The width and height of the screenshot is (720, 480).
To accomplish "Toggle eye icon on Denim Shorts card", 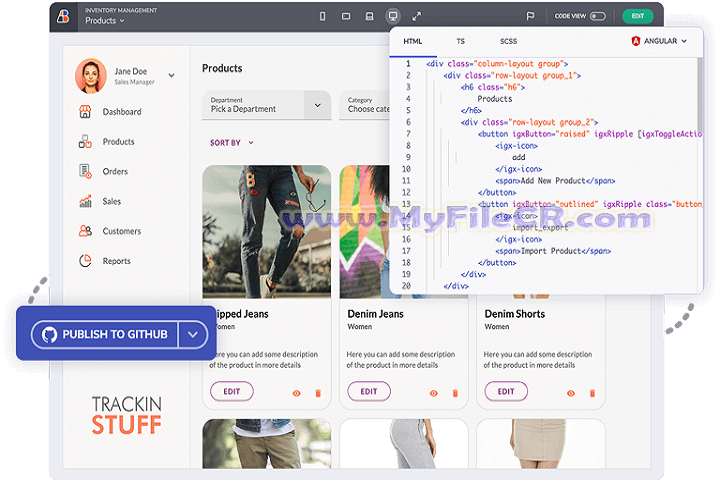I will [571, 393].
